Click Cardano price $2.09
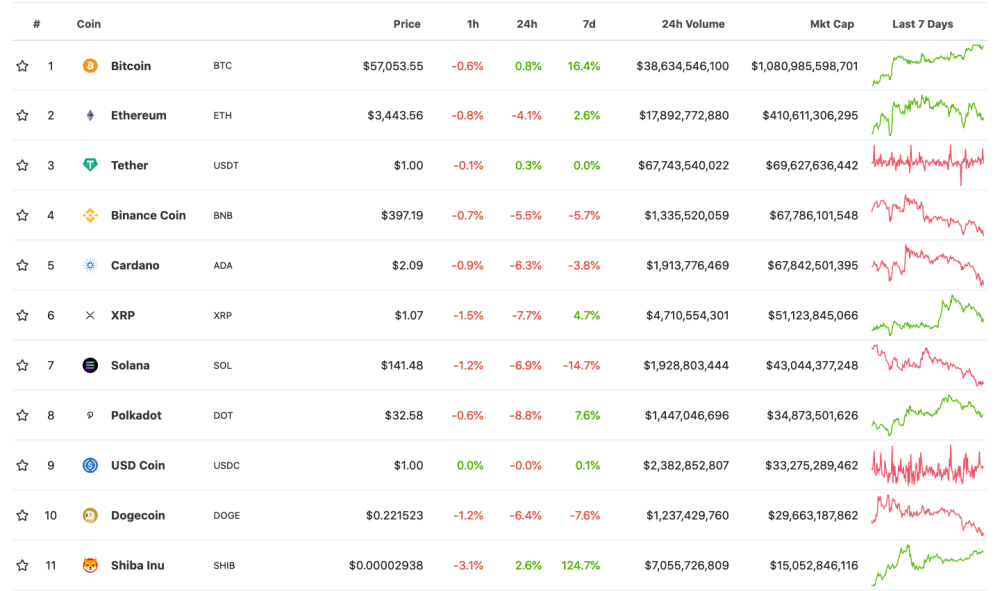Screen dimensions: 1000x591 click(408, 265)
